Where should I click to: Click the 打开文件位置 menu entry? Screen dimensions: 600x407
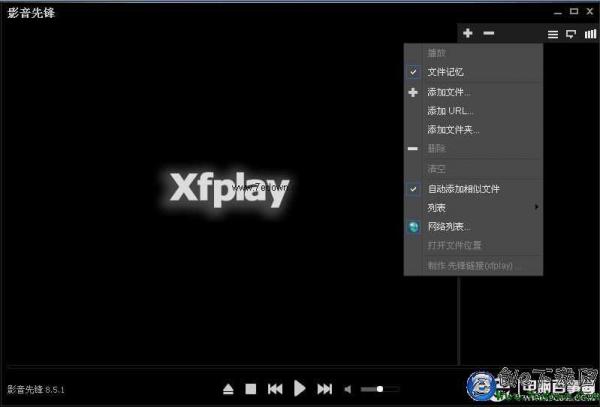(474, 245)
